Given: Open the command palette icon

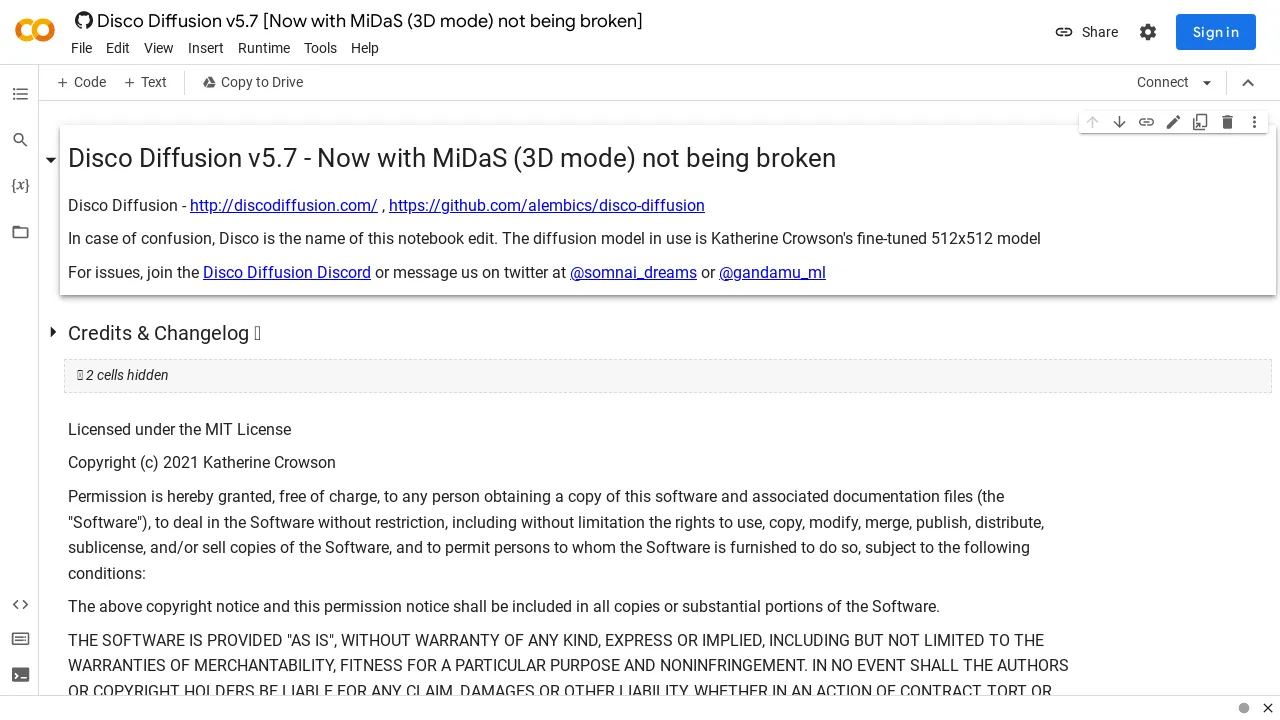Looking at the screenshot, I should (x=20, y=639).
